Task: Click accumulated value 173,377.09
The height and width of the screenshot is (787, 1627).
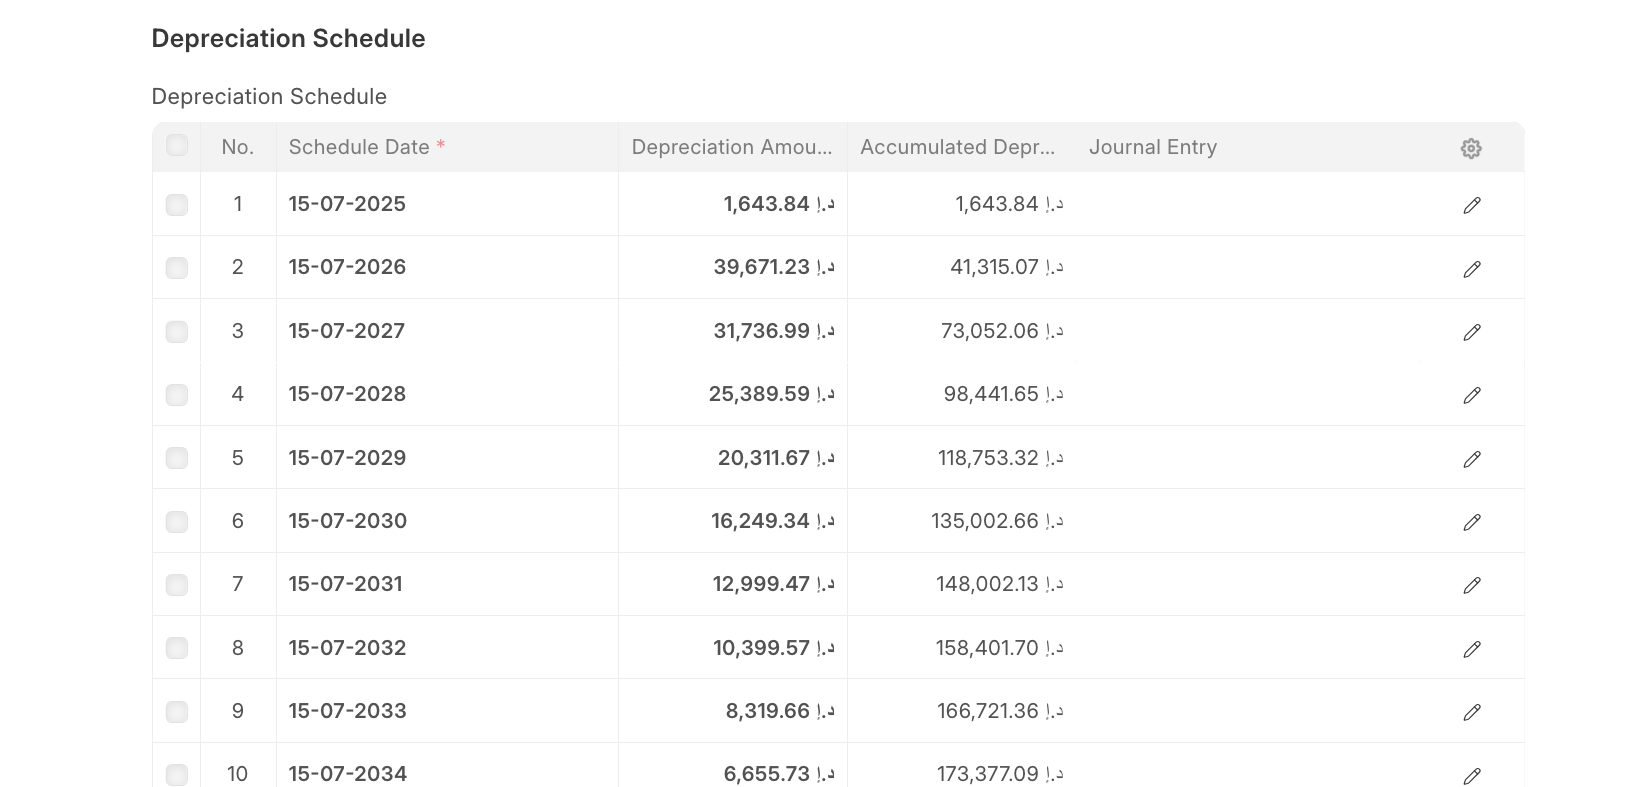Action: click(961, 765)
